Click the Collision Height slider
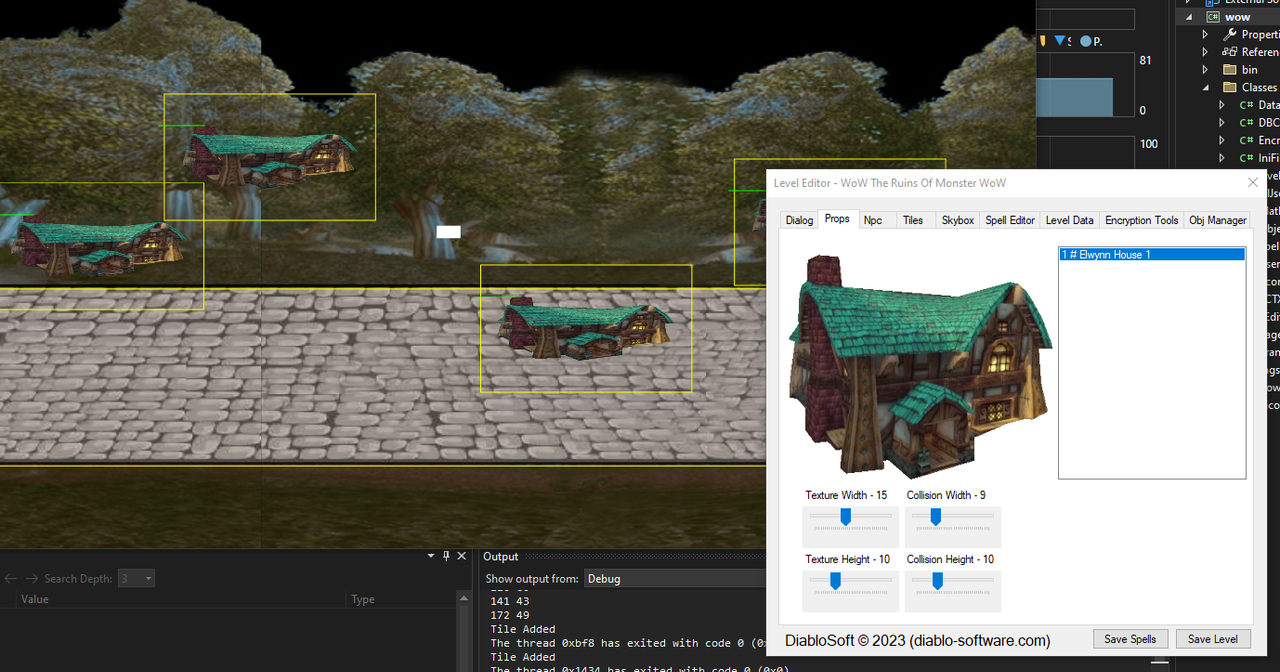The height and width of the screenshot is (672, 1280). pos(953,590)
